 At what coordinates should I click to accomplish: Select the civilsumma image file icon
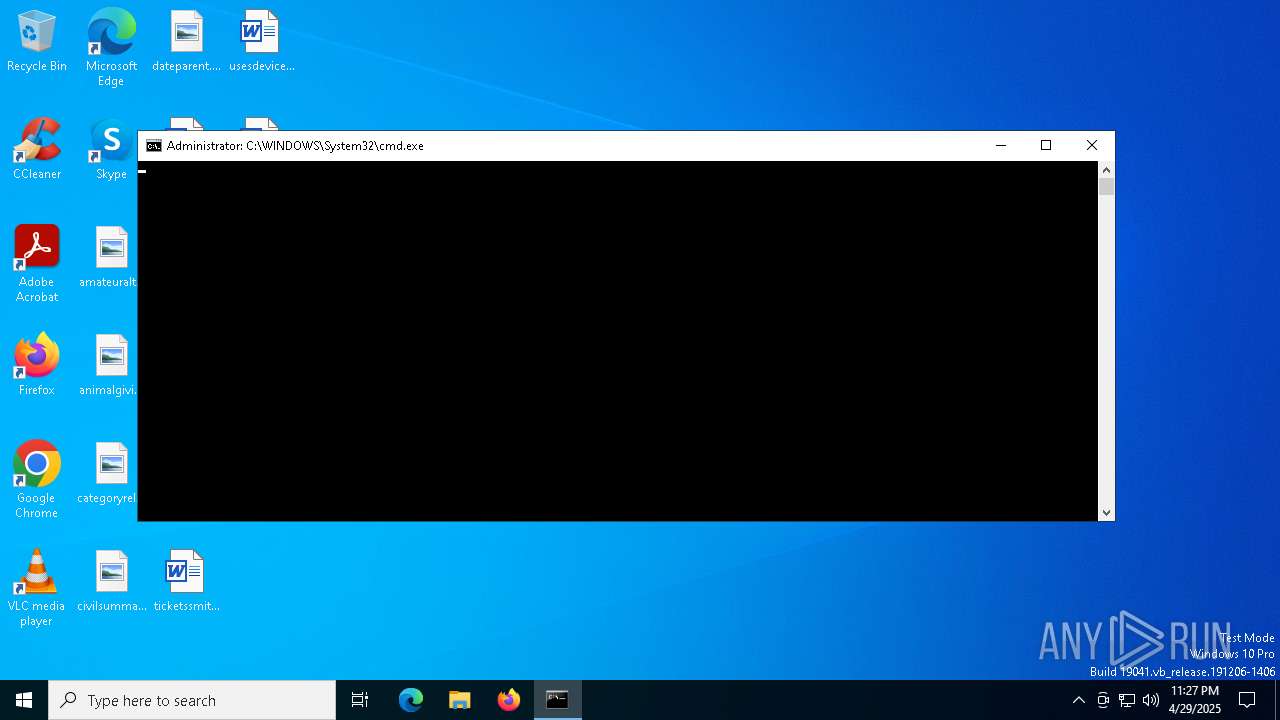pyautogui.click(x=111, y=582)
